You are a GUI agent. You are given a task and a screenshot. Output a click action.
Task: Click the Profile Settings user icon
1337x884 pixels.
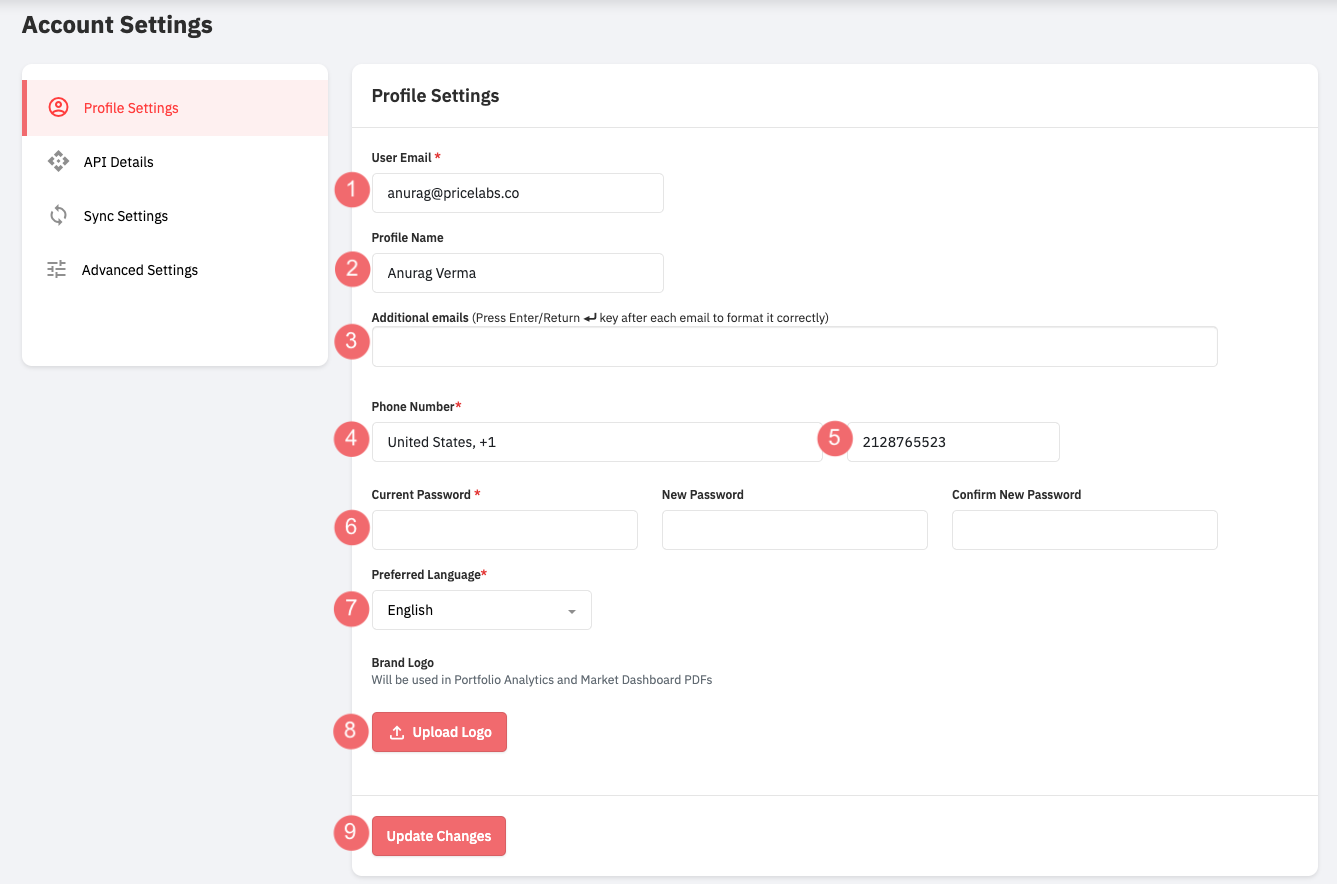pyautogui.click(x=58, y=108)
